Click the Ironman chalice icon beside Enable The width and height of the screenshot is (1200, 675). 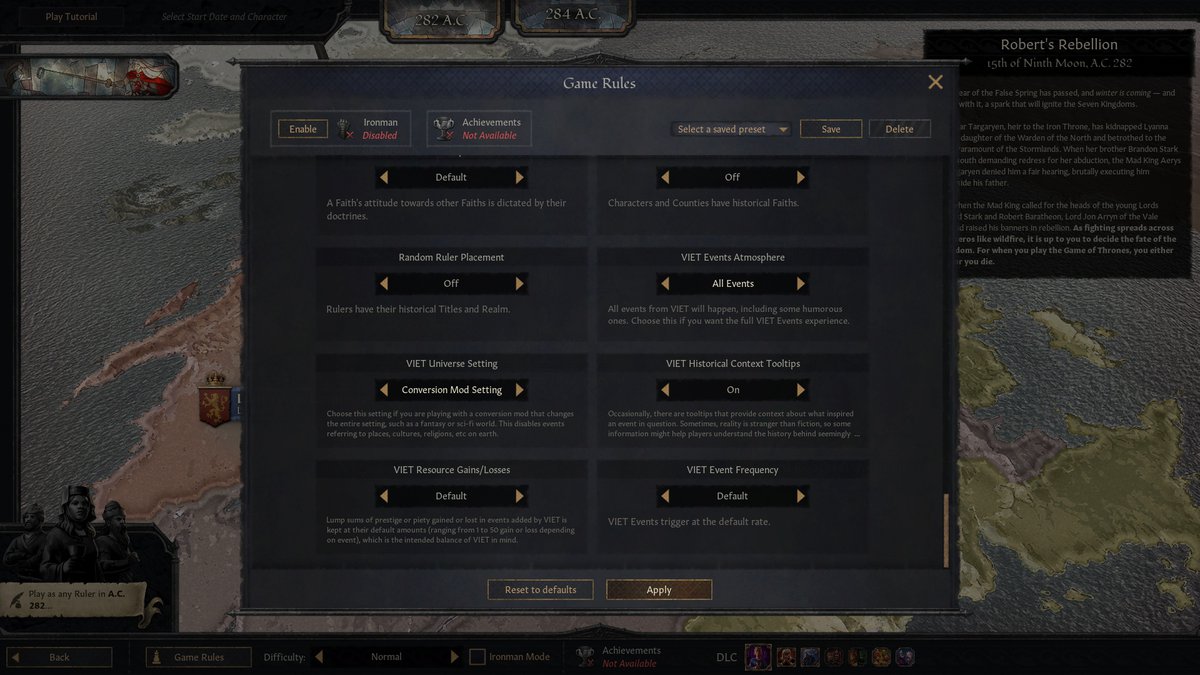tap(346, 129)
